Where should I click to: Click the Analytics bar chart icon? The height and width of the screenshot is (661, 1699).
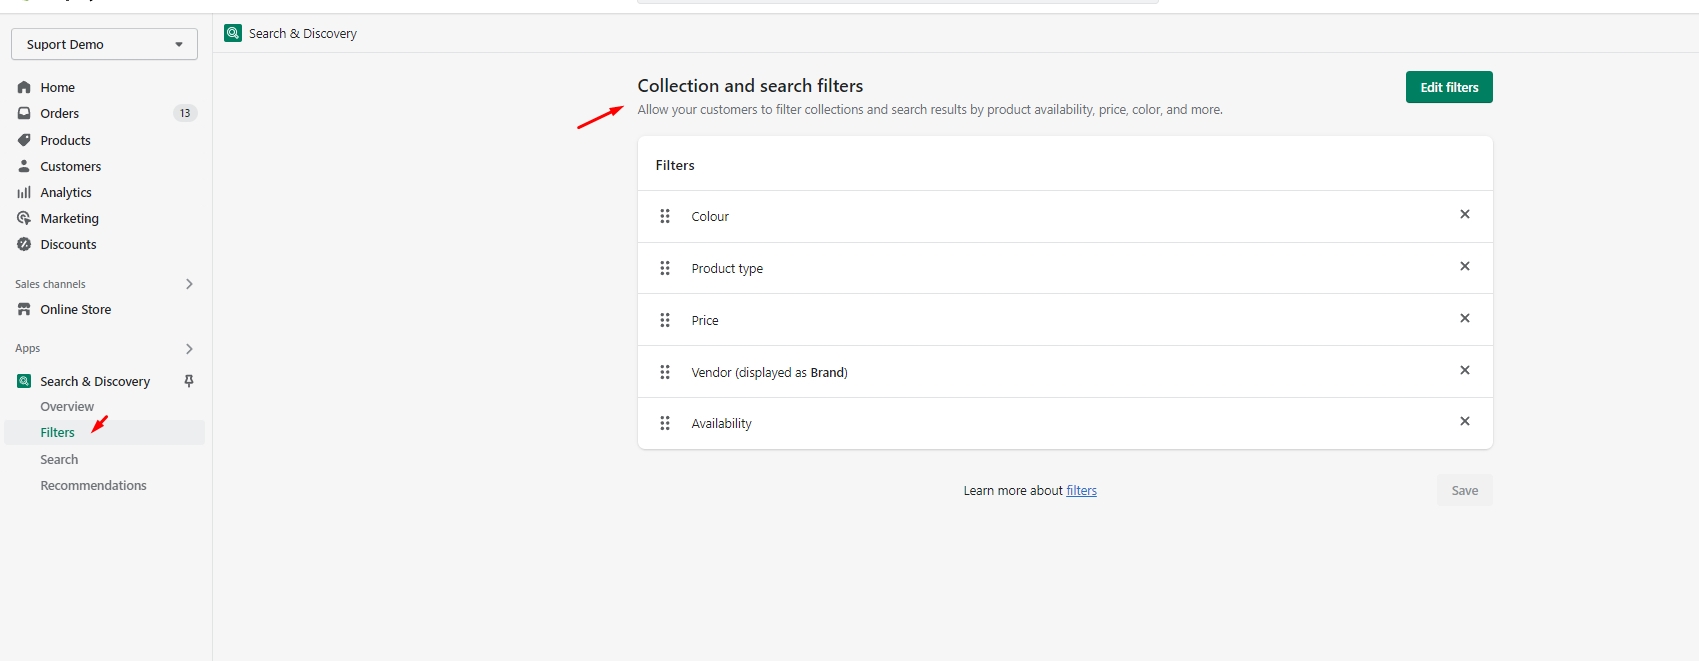24,192
